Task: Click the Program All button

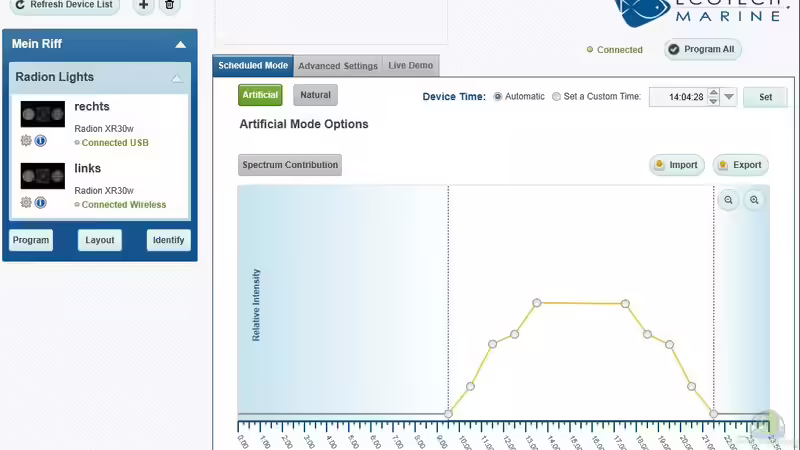Action: pyautogui.click(x=703, y=49)
